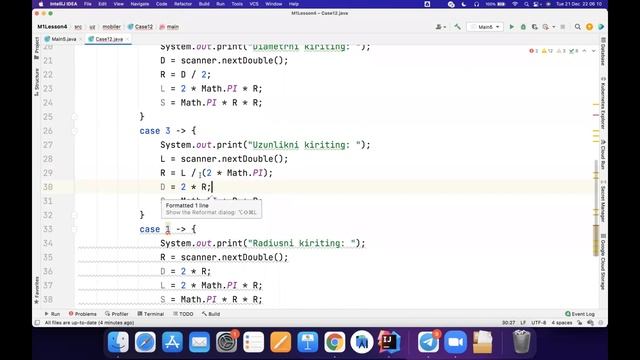Screen dimensions: 640x360
Task: Open Terminal tool window at bottom
Action: pos(151,314)
